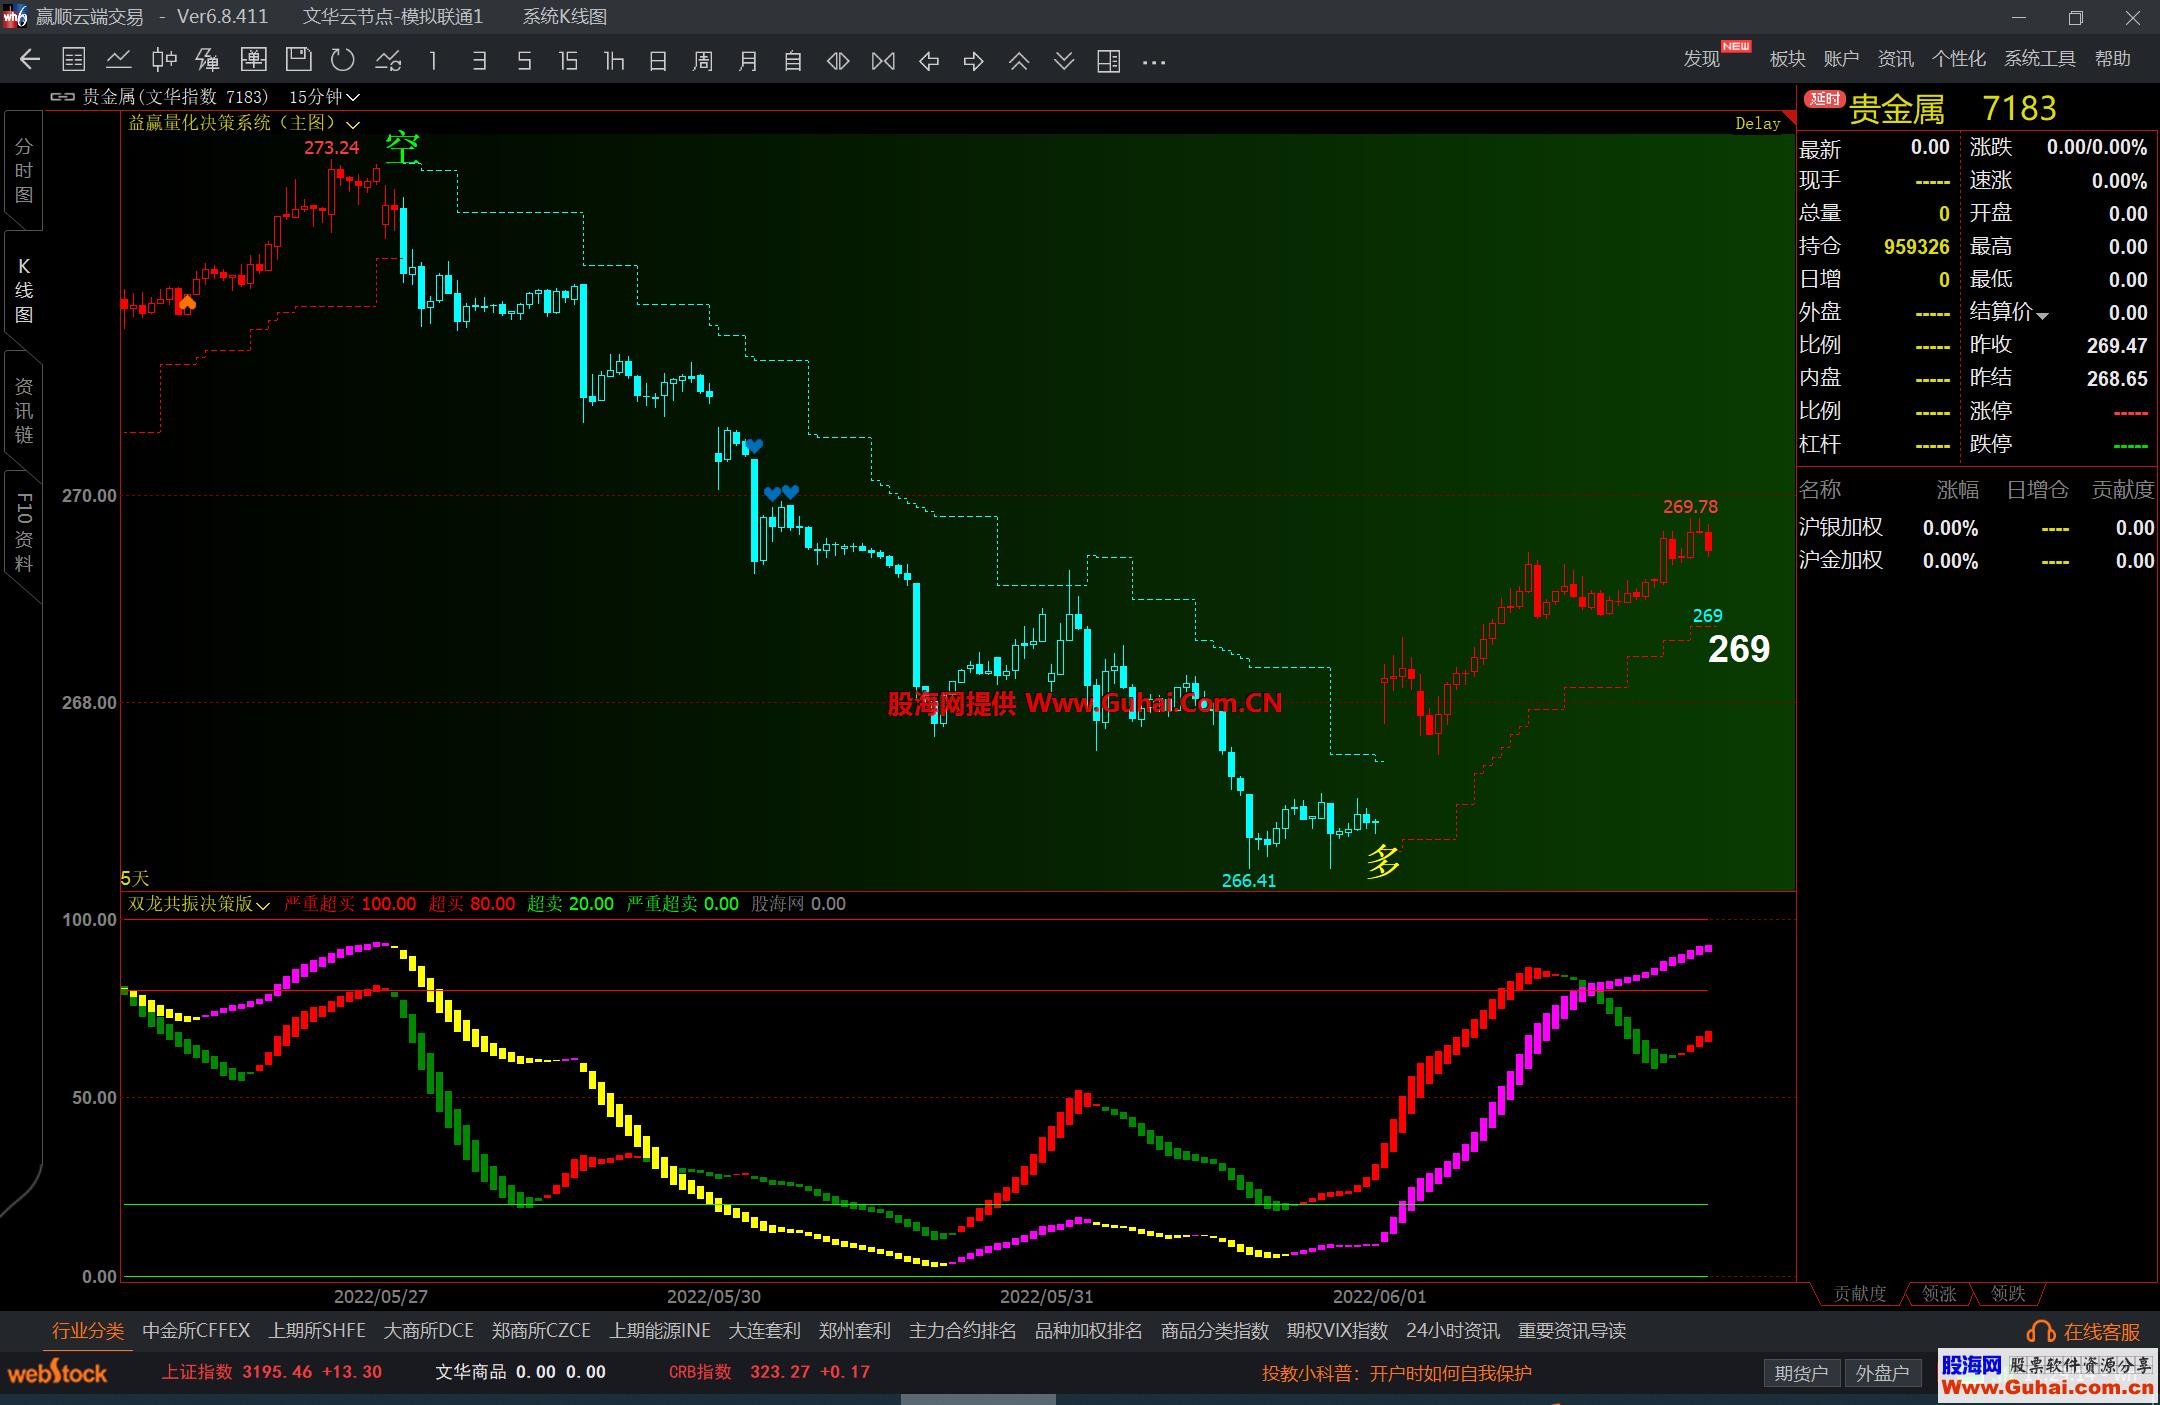The width and height of the screenshot is (2160, 1405).
Task: Click the split layout panel icon
Action: (1108, 62)
